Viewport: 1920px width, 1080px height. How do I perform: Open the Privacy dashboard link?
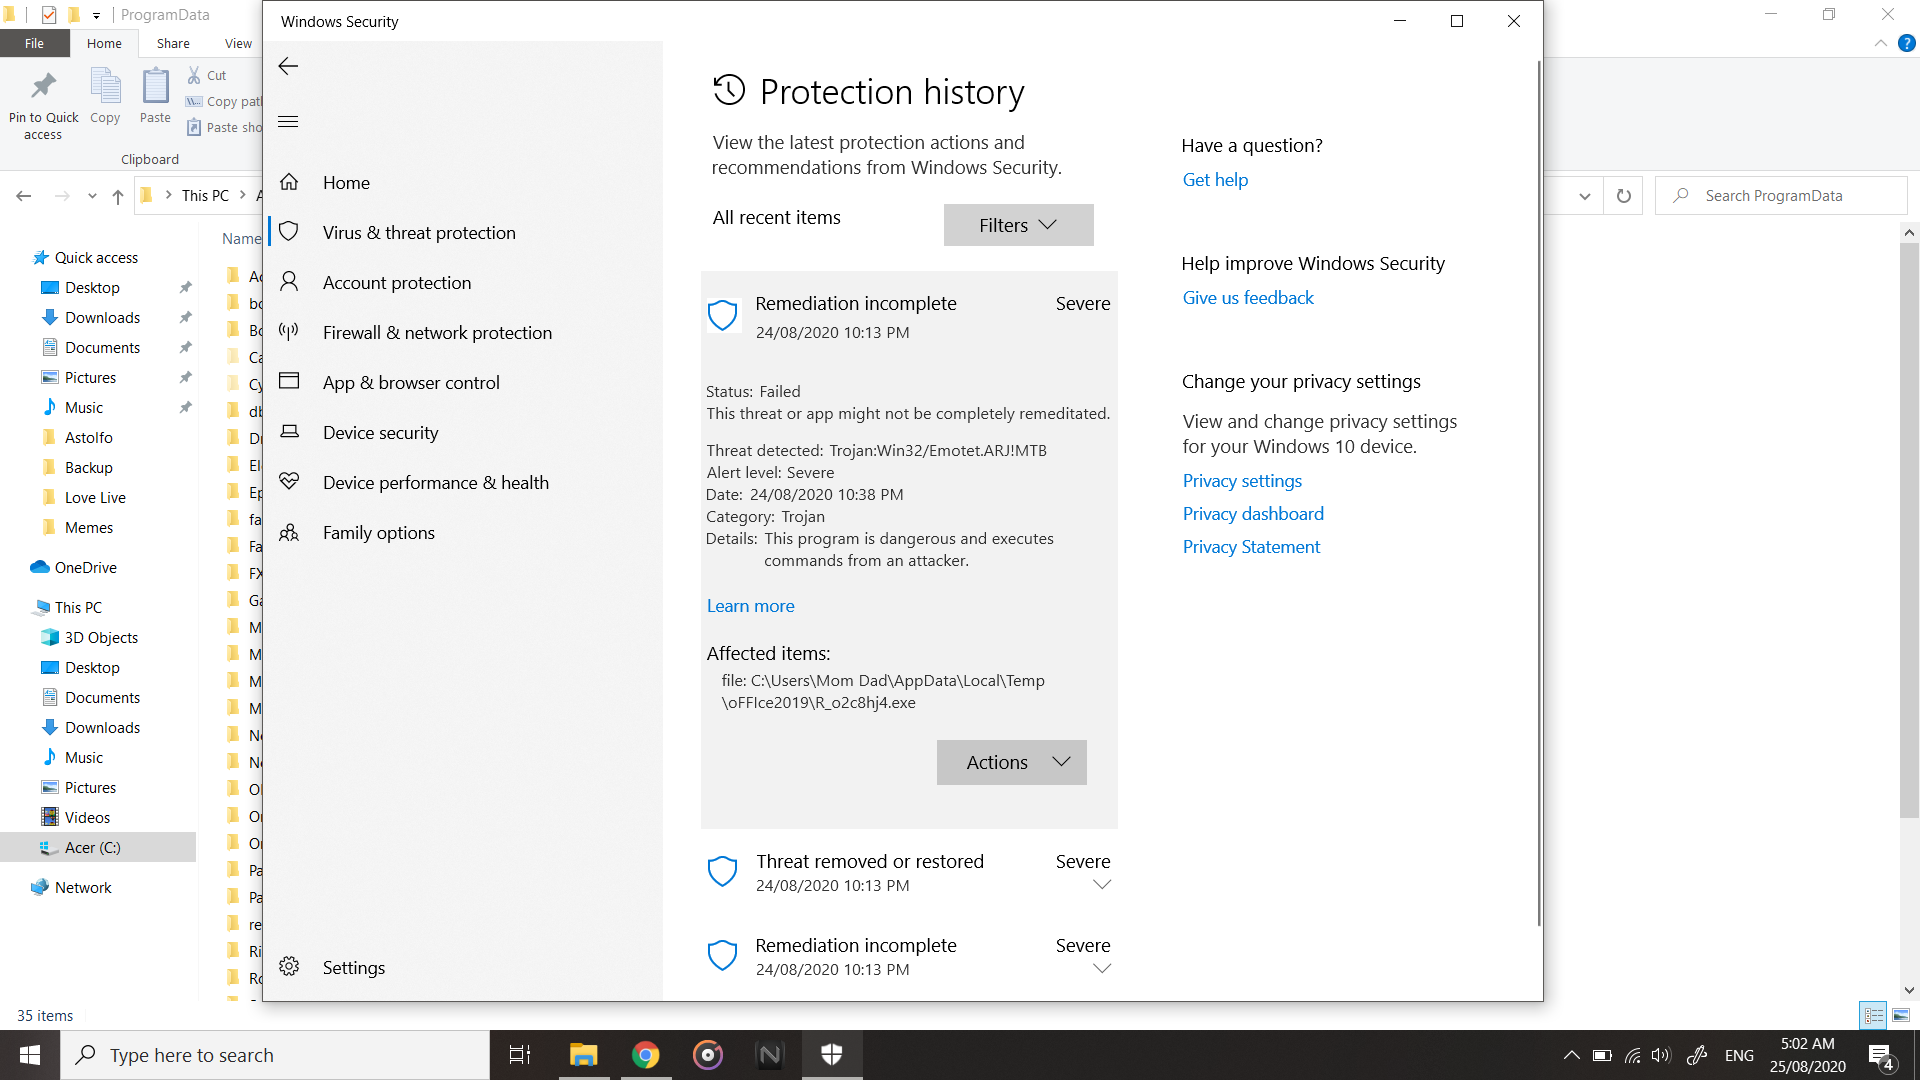click(x=1253, y=514)
